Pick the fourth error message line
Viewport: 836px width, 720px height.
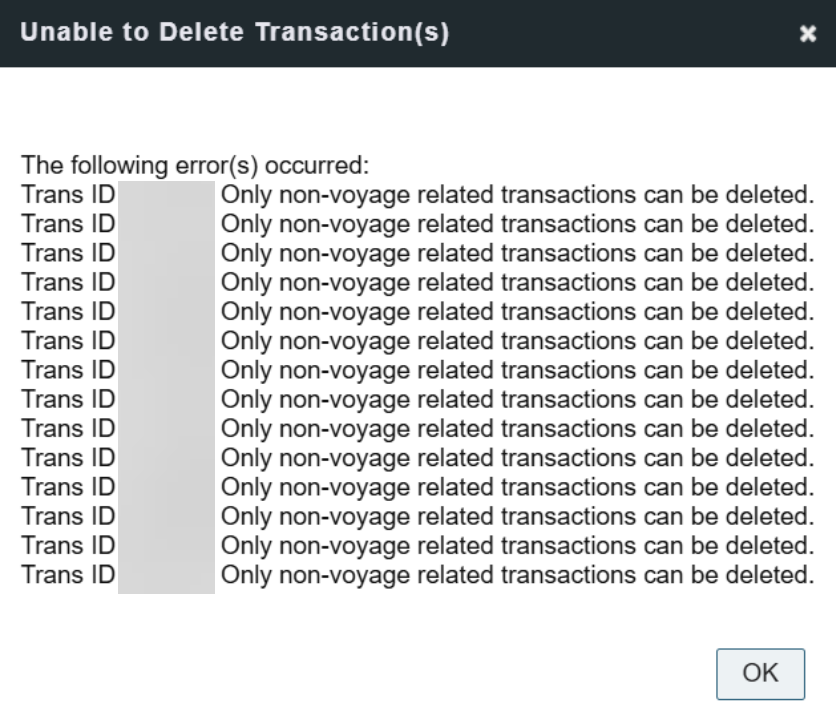tap(516, 281)
